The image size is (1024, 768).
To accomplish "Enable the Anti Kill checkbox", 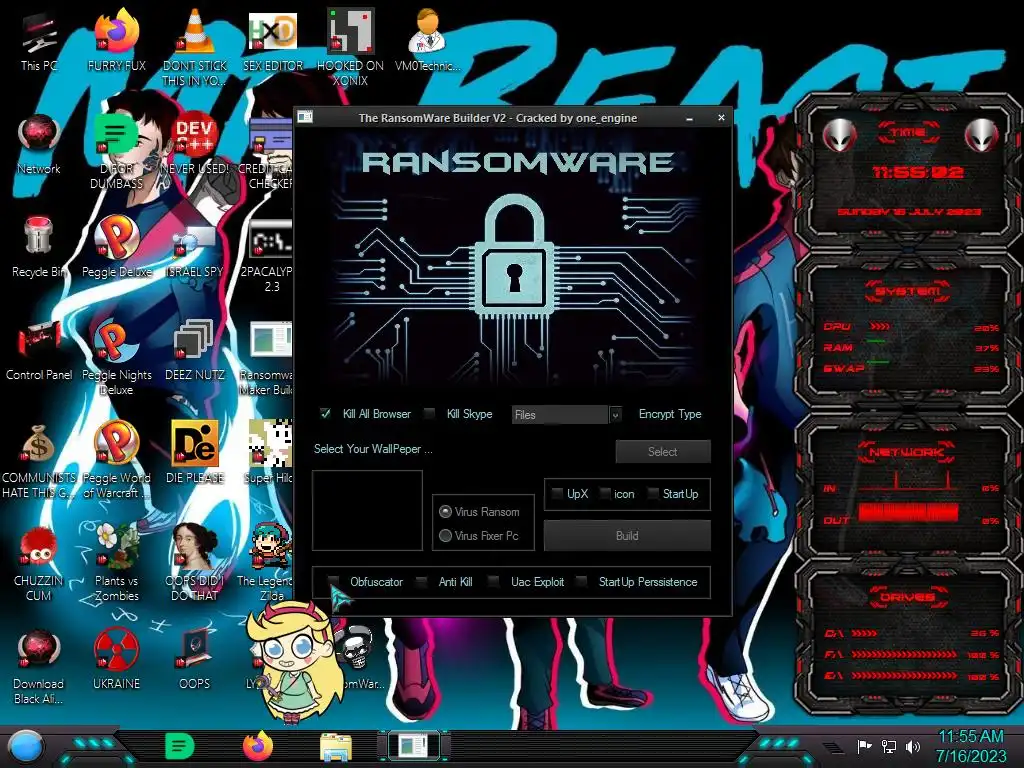I will click(x=422, y=581).
